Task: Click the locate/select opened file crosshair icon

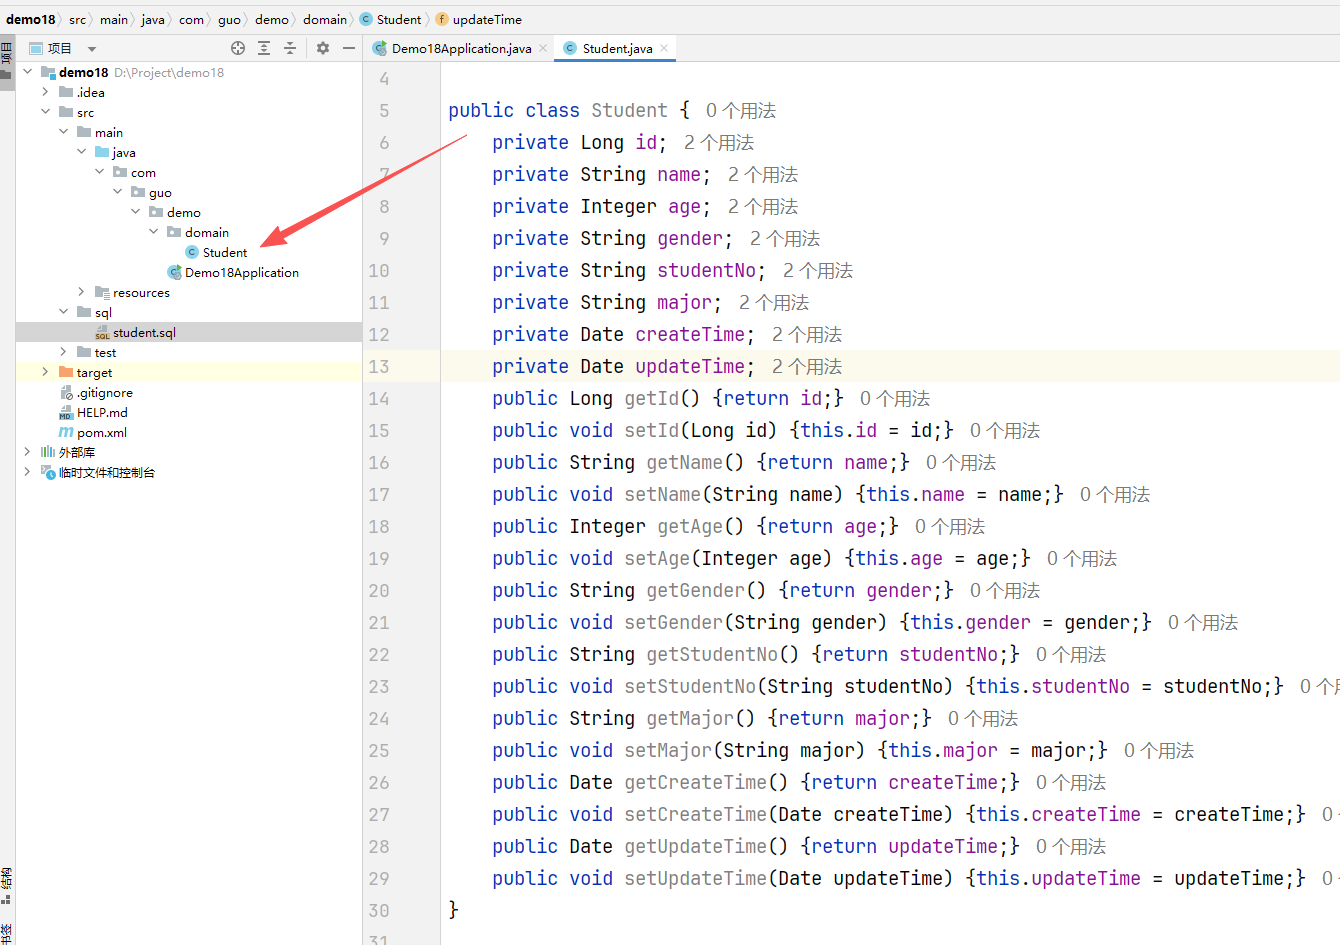Action: (x=238, y=48)
